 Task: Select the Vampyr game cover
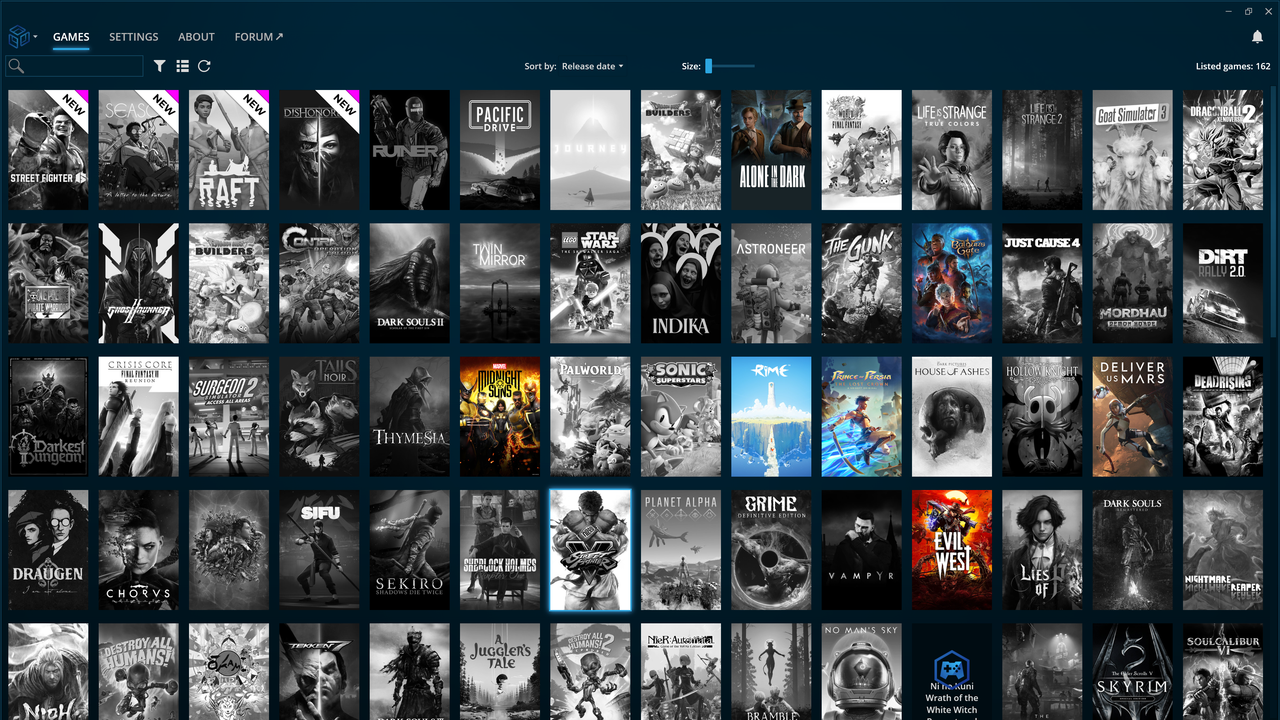point(862,550)
